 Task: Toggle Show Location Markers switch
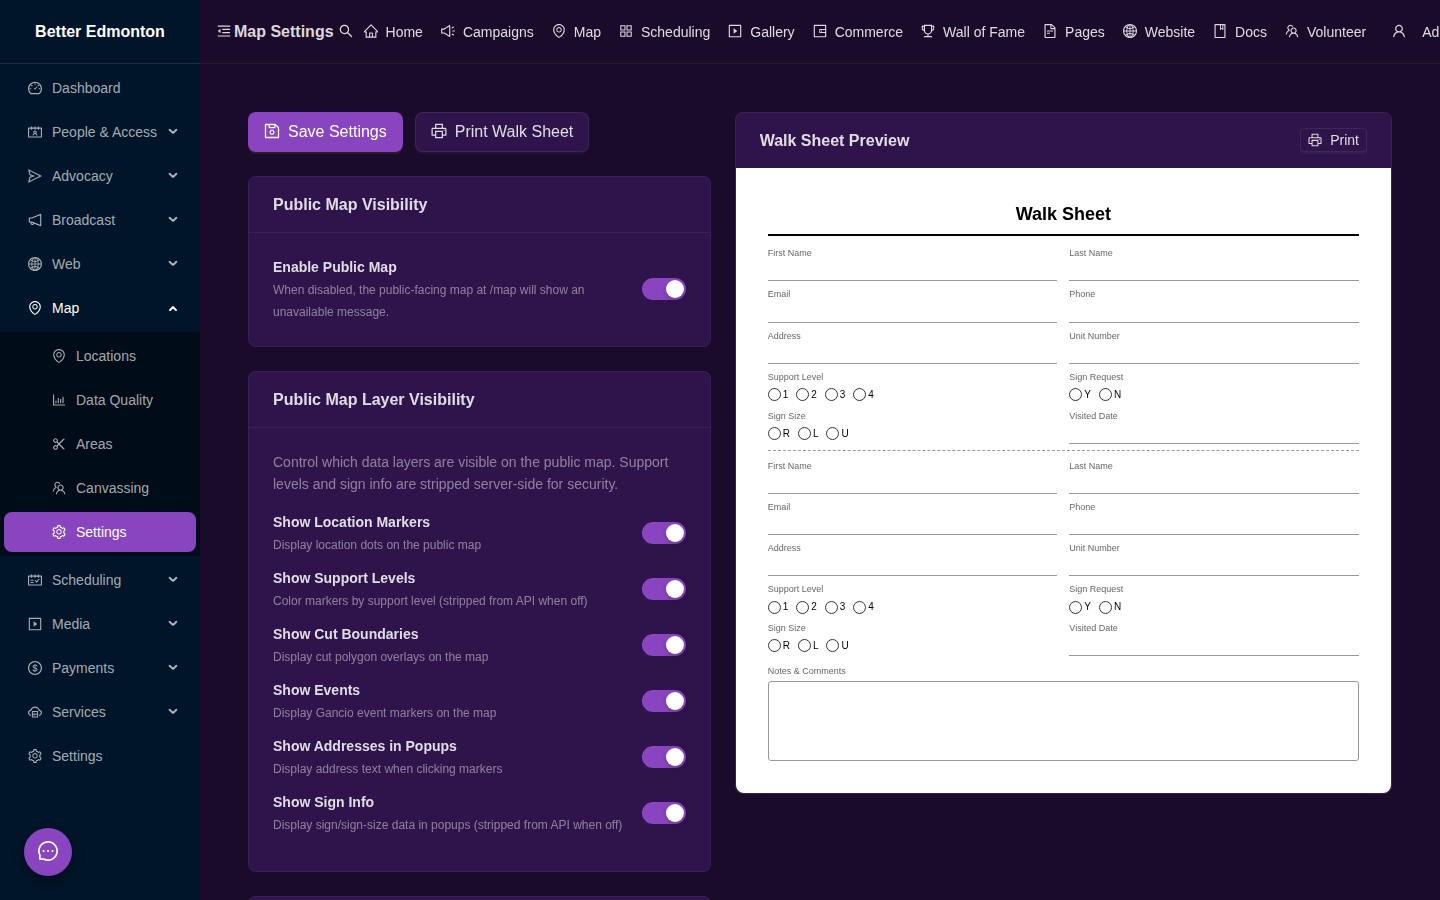click(x=664, y=533)
